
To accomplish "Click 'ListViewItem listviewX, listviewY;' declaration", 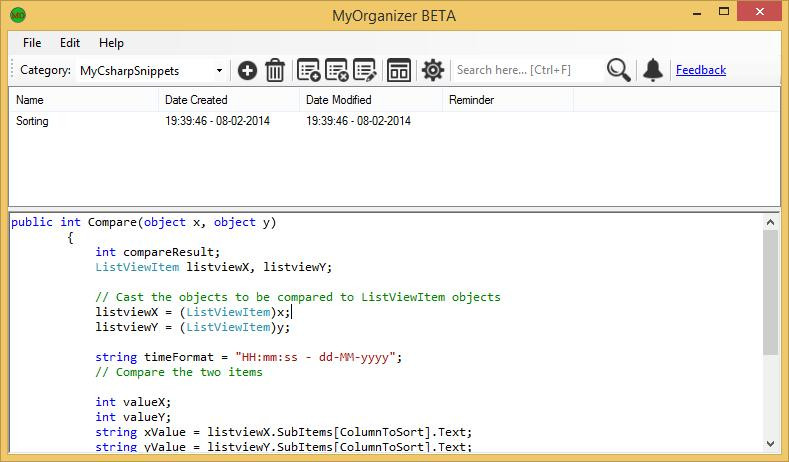I will (214, 267).
